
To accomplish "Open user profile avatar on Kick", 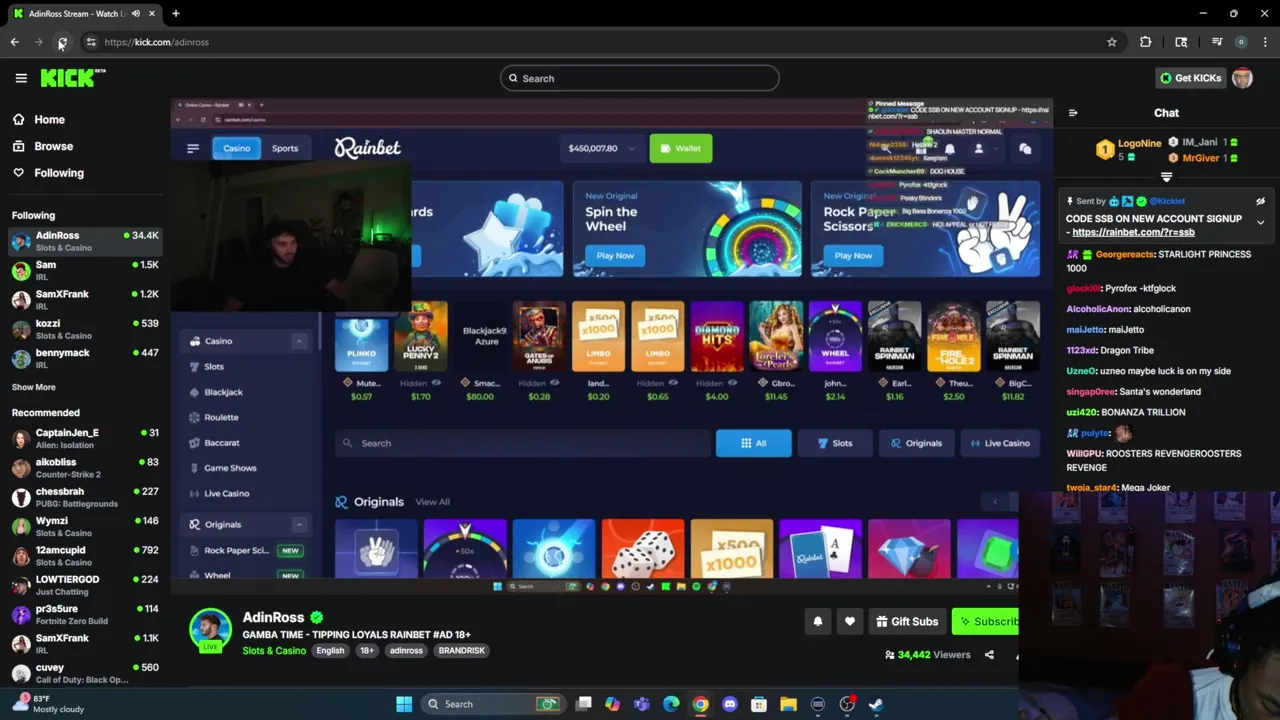I will (x=1242, y=78).
